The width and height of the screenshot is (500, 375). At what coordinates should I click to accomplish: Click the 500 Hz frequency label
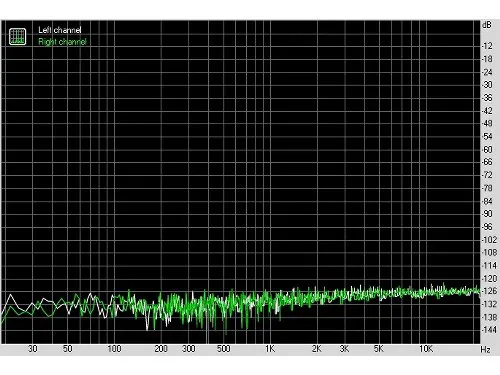pos(223,349)
